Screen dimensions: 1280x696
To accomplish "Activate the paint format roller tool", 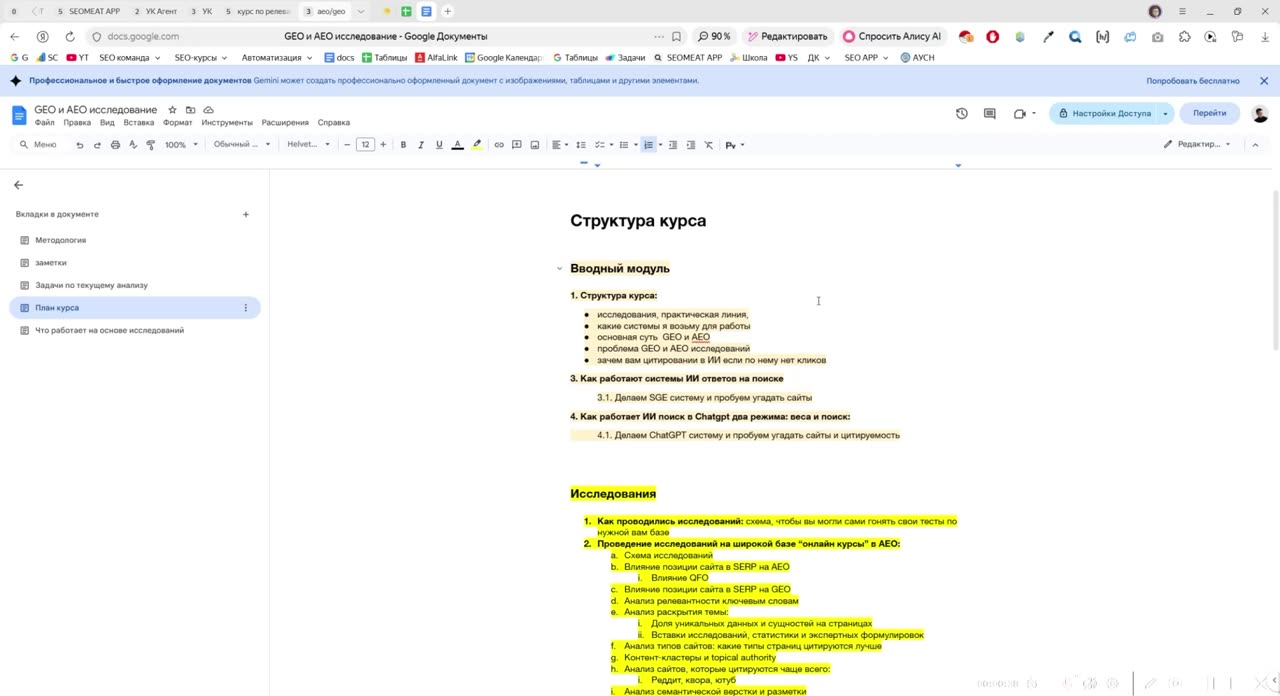I will 151,145.
